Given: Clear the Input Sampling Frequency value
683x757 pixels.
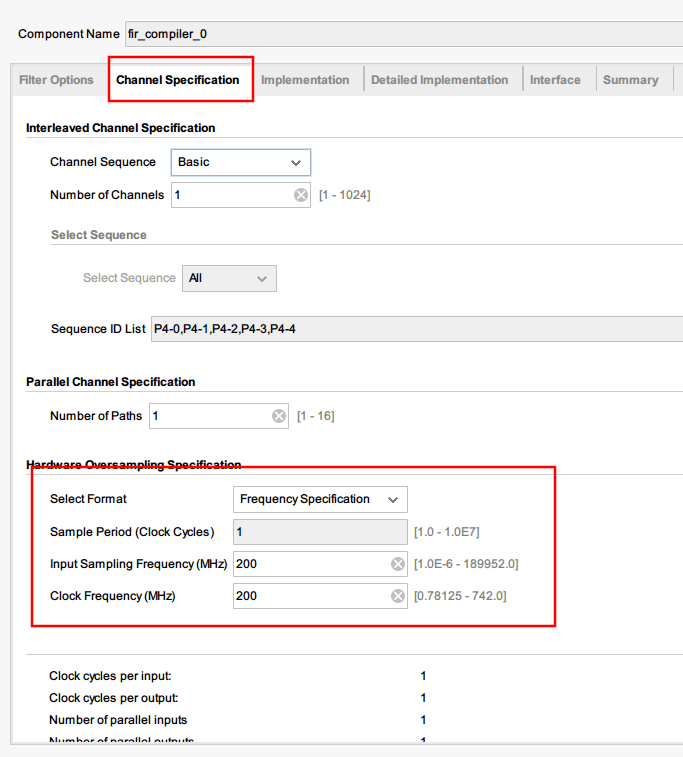Looking at the screenshot, I should point(398,564).
